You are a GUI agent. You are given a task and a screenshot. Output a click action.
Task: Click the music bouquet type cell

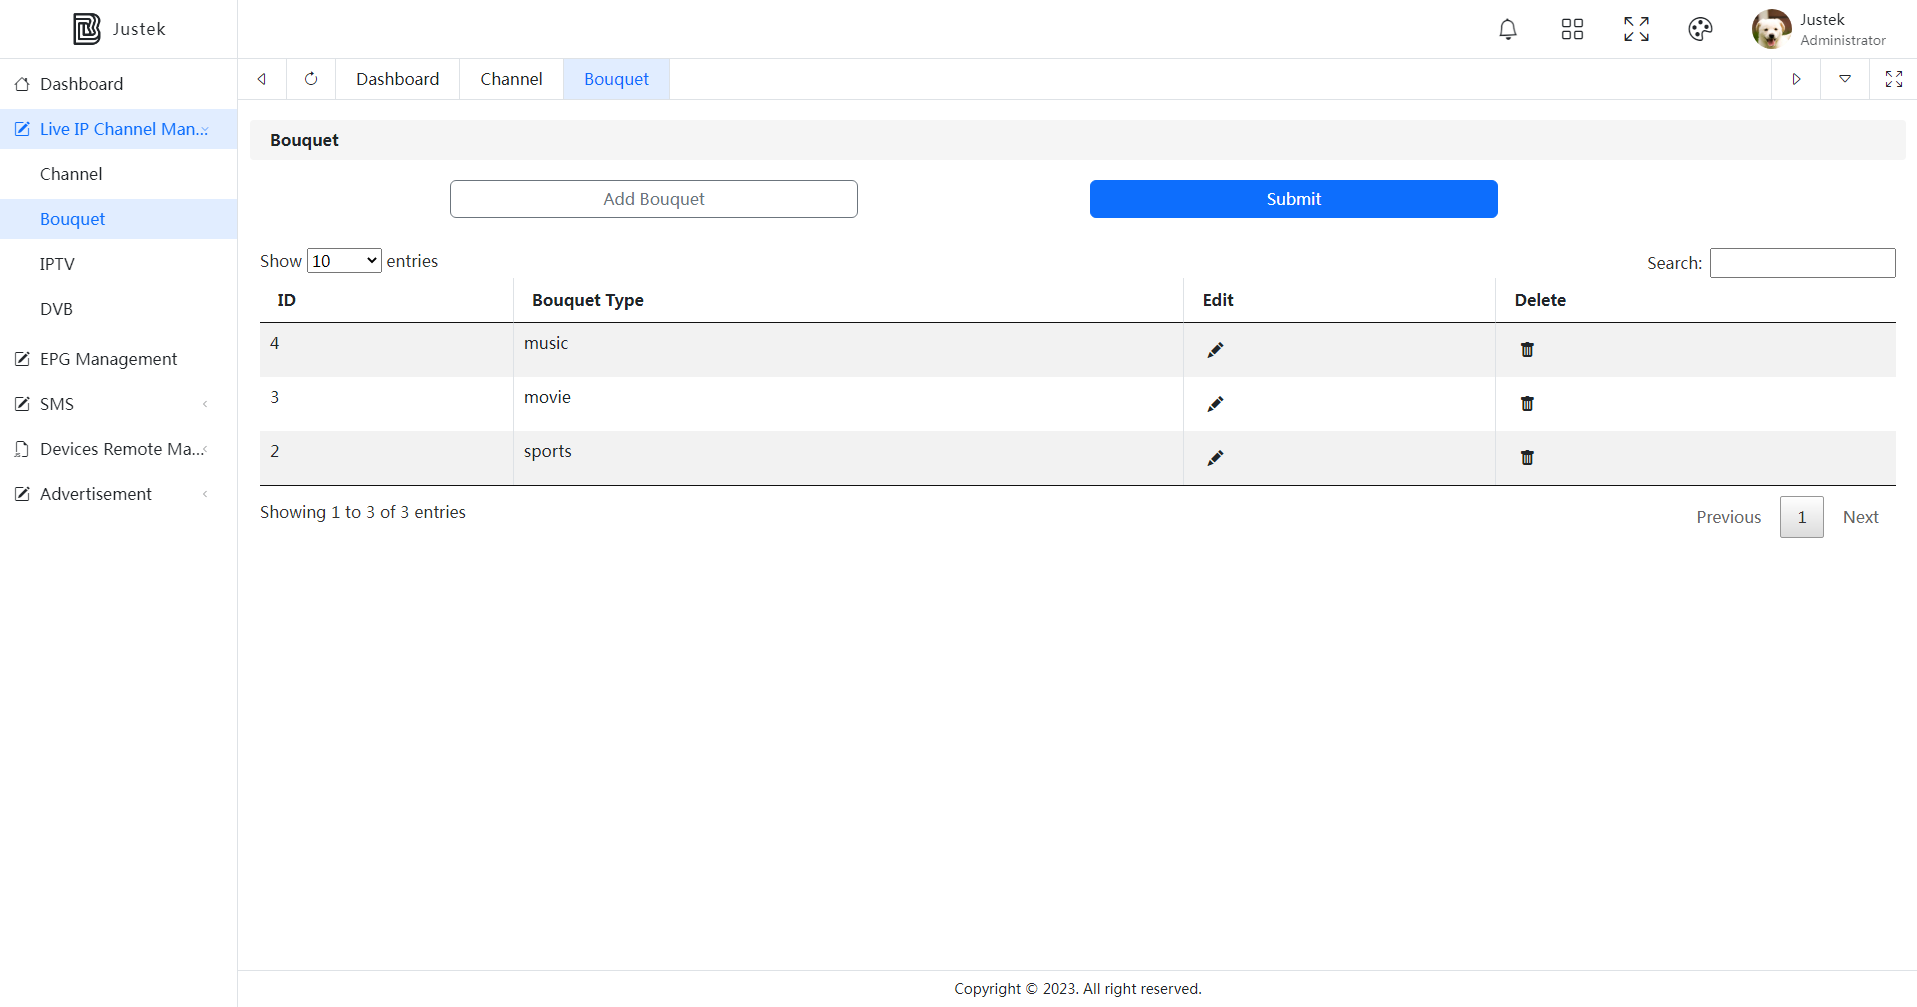pyautogui.click(x=848, y=350)
